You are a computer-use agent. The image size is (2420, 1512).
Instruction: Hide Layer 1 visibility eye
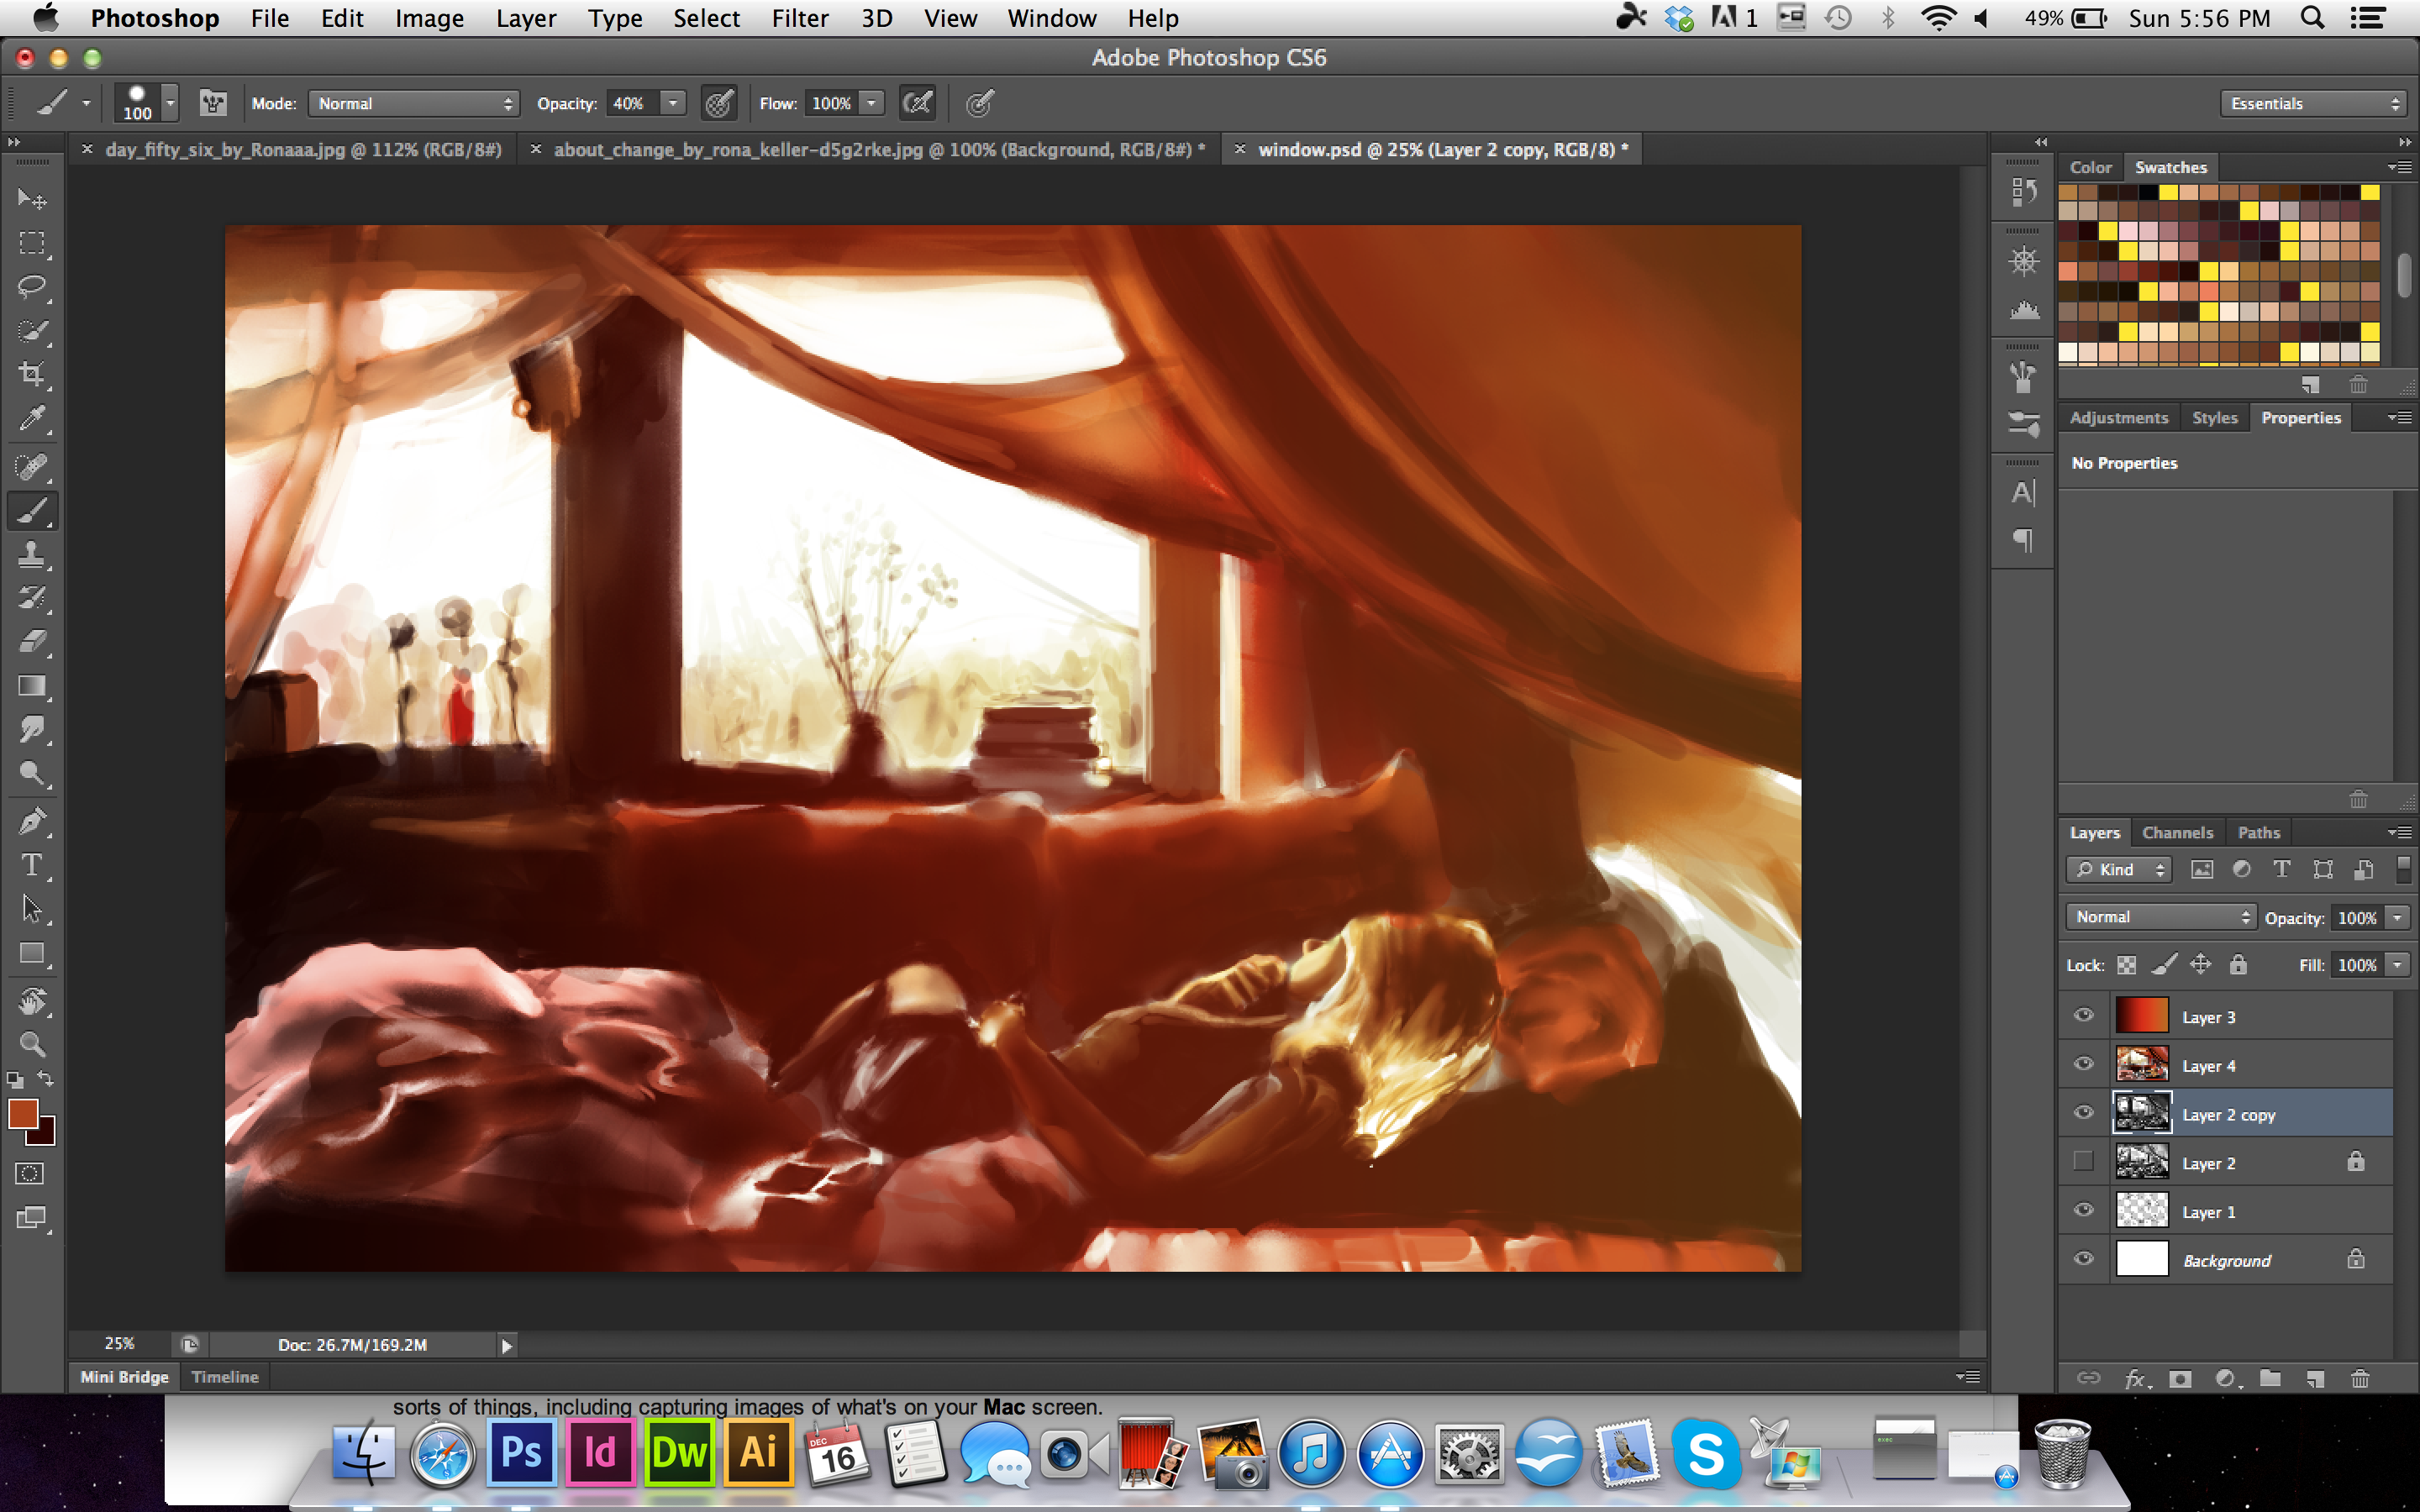pyautogui.click(x=2083, y=1211)
